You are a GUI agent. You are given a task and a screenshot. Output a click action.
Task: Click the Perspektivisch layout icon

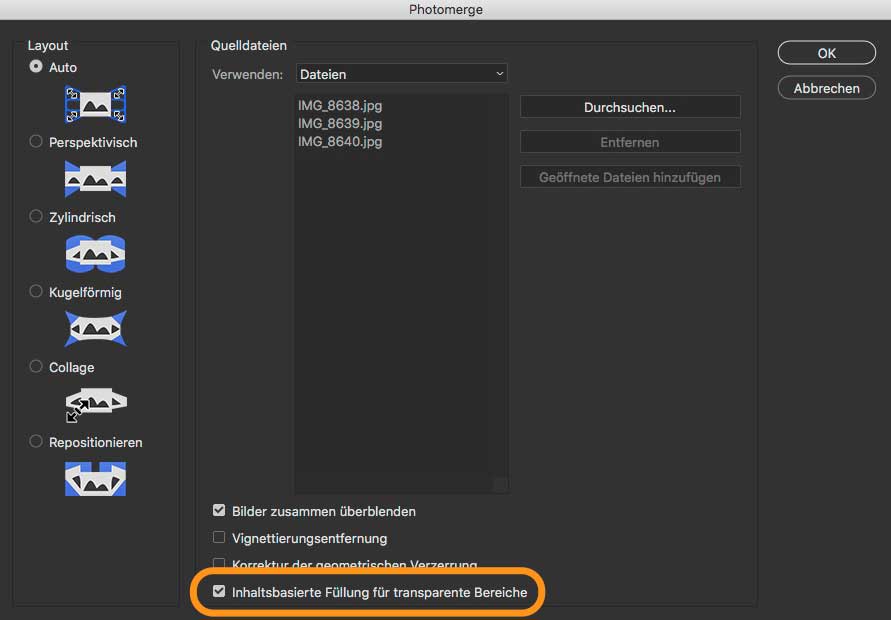tap(95, 179)
